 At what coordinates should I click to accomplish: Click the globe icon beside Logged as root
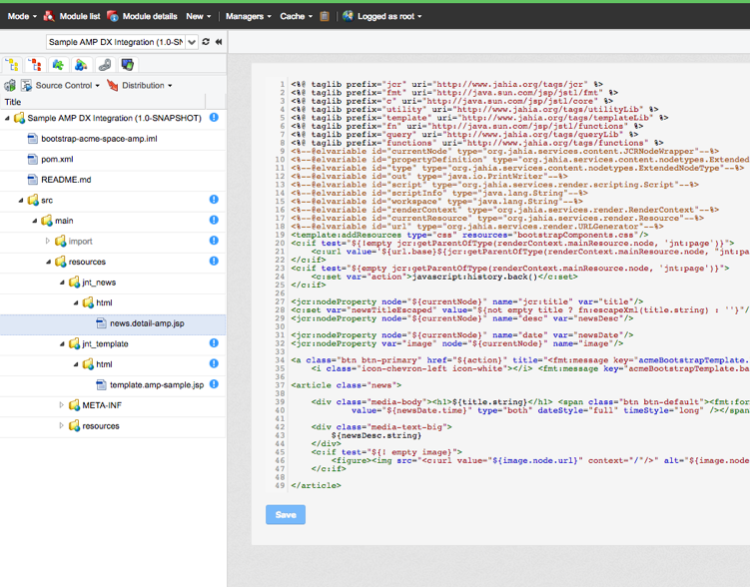[348, 16]
